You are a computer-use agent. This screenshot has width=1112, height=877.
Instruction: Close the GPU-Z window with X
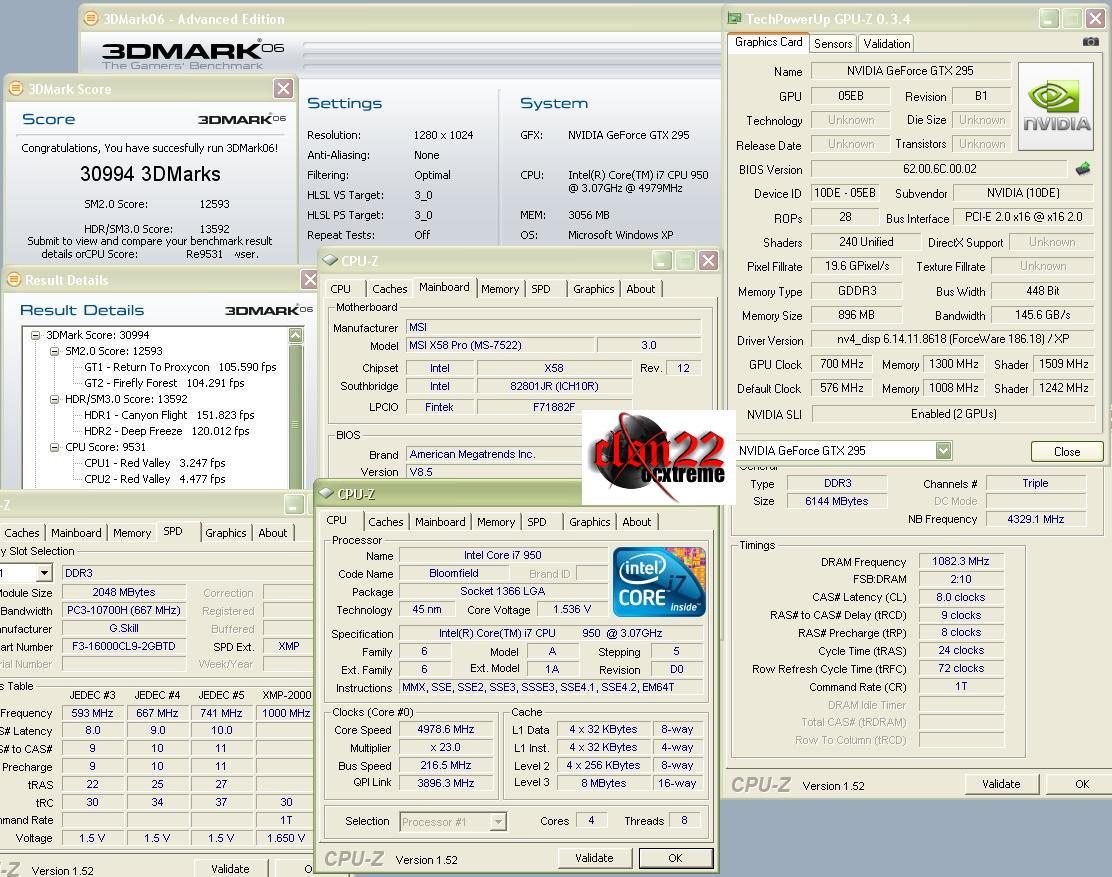(x=1095, y=18)
